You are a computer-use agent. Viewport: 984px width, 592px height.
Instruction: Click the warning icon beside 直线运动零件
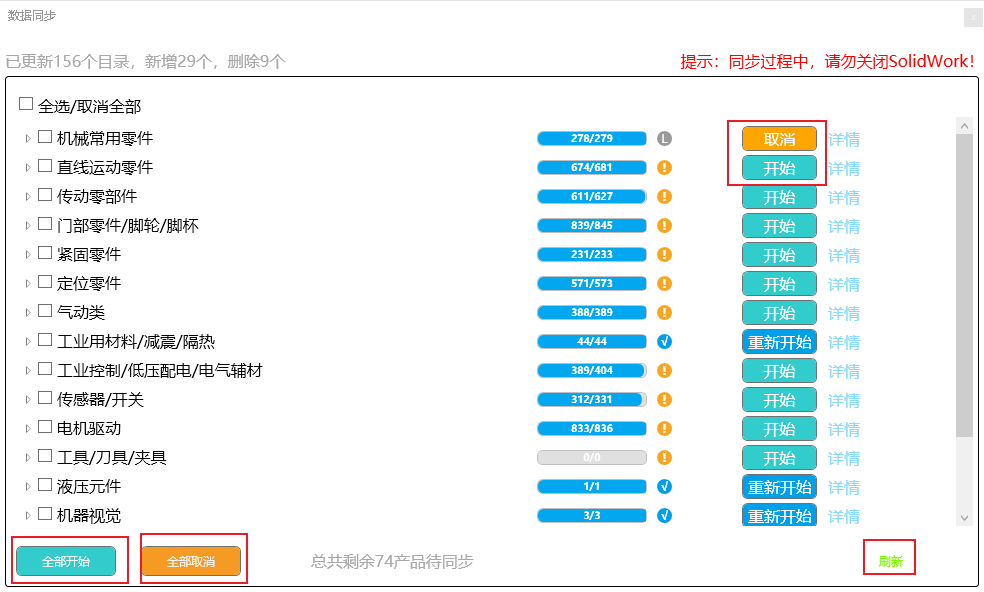pos(665,167)
